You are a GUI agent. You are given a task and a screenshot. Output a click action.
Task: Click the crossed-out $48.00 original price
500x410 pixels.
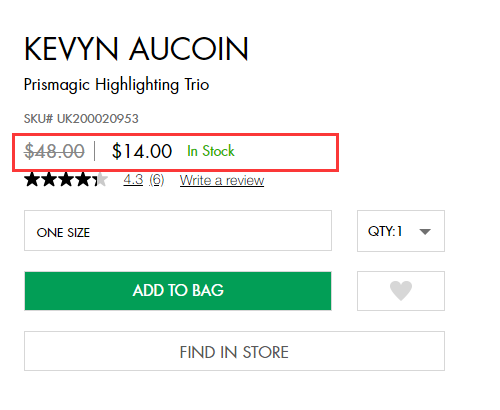click(x=54, y=151)
